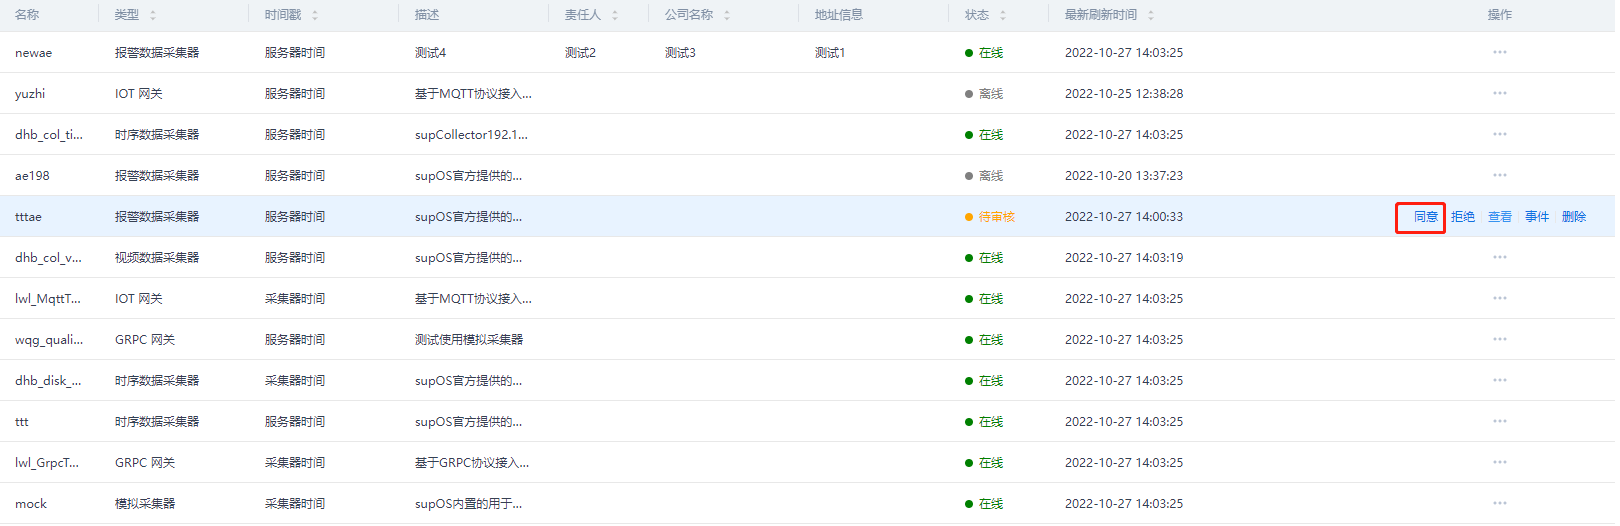Screen dimensions: 1620x526
Task: Click the 责任人 sort arrows
Action: [615, 15]
